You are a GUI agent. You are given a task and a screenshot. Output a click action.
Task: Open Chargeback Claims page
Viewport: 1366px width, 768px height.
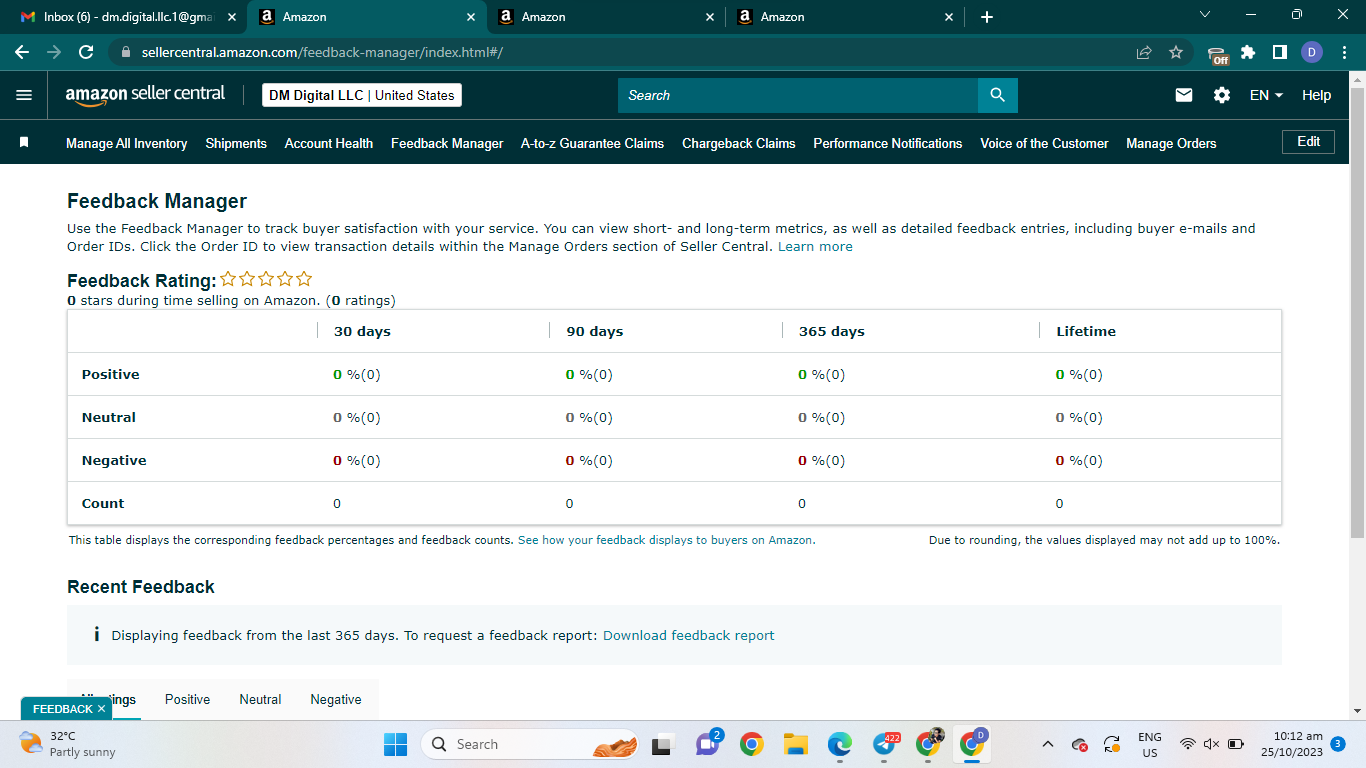point(739,143)
